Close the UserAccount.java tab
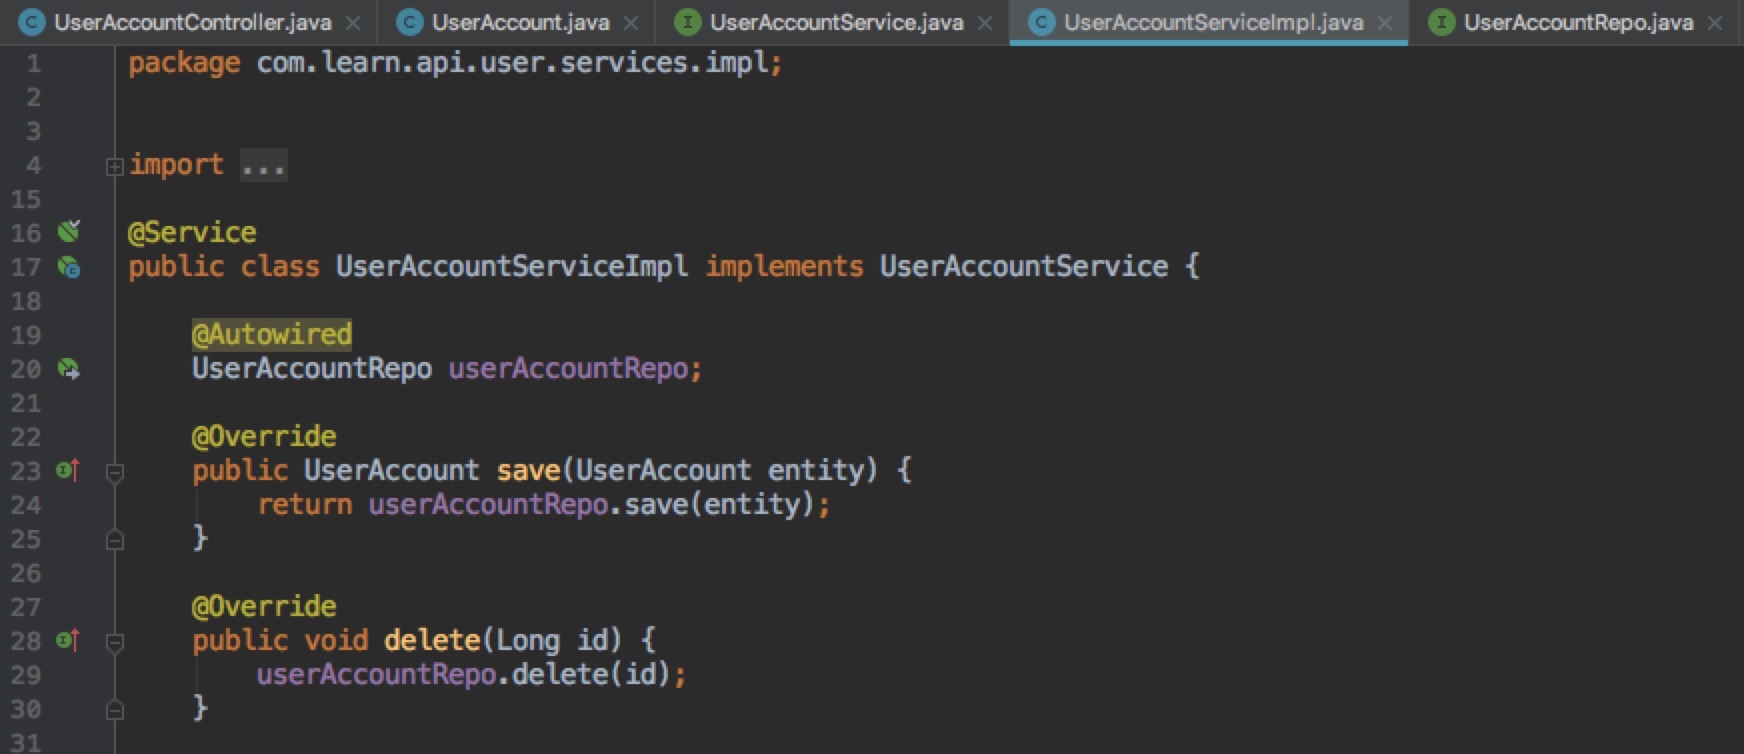The image size is (1744, 754). tap(631, 22)
